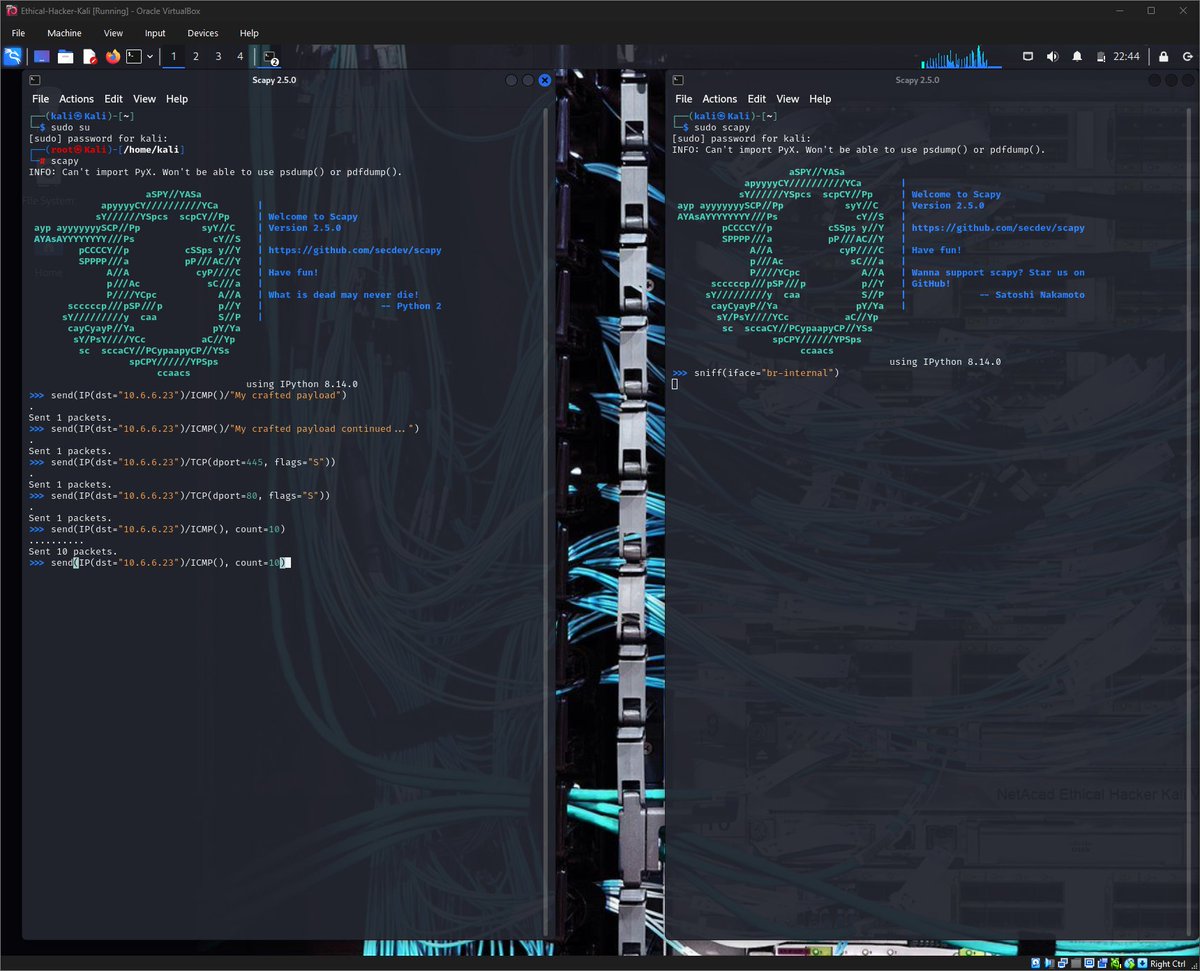
Task: Open the power manager battery icon
Action: click(1102, 57)
